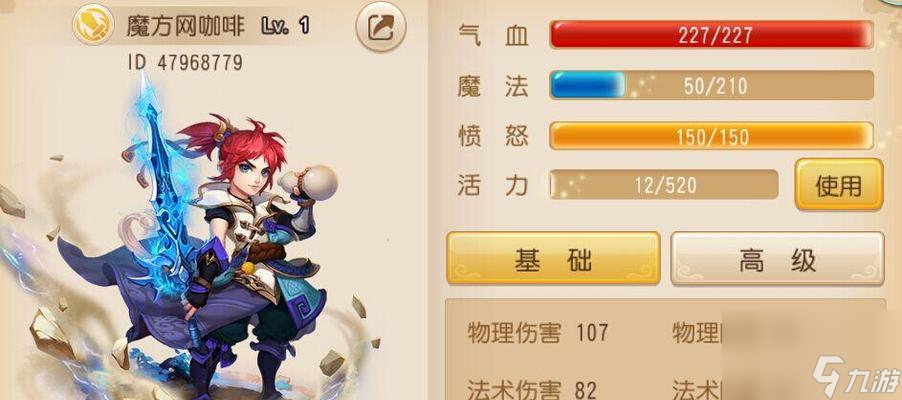The image size is (902, 400).
Task: Click the 使用 button beside 活力
Action: click(839, 185)
